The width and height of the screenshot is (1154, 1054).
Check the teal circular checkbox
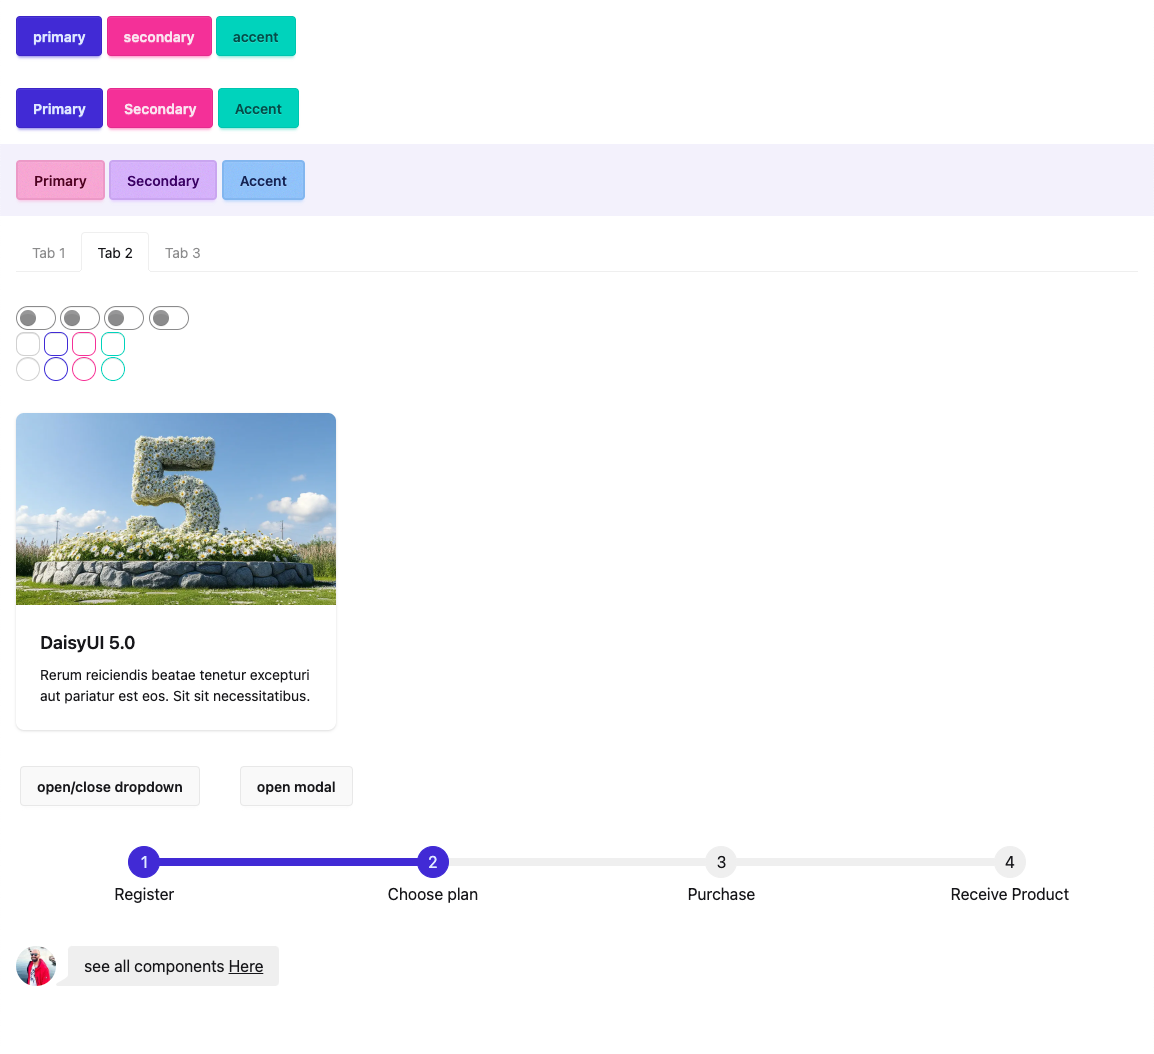pos(112,344)
